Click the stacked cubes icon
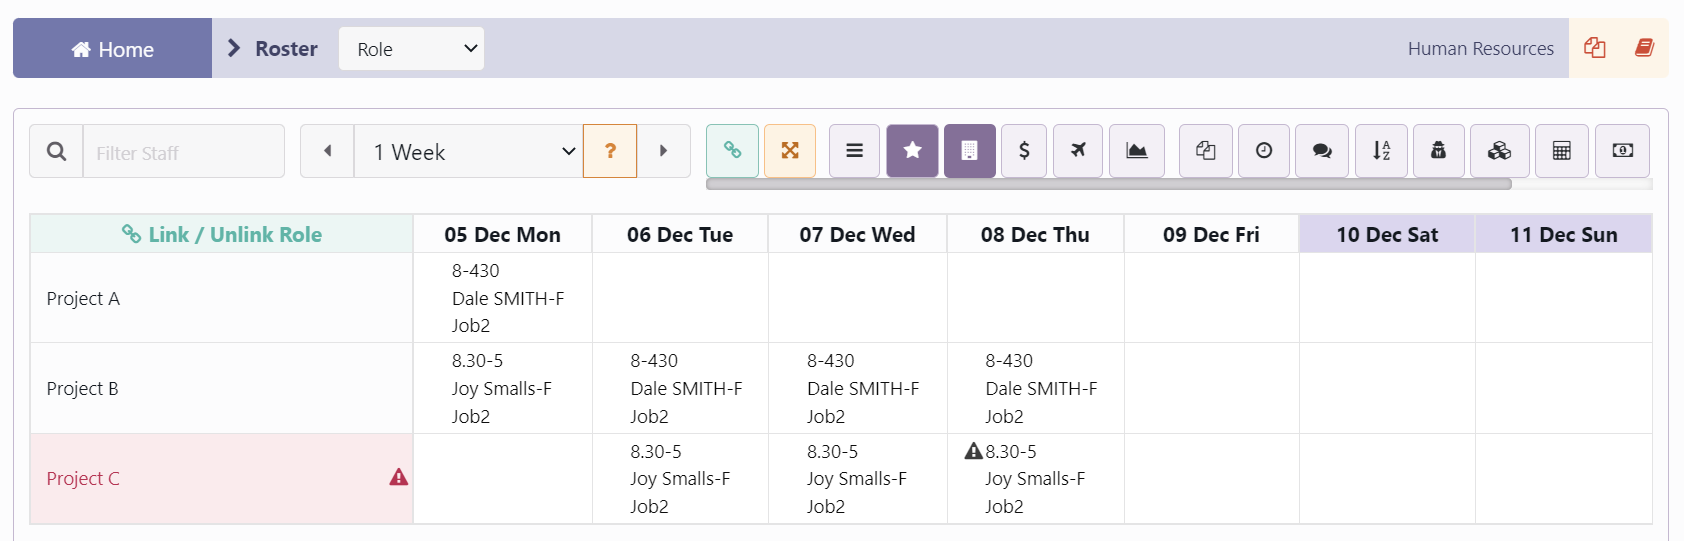The width and height of the screenshot is (1684, 541). coord(1499,151)
